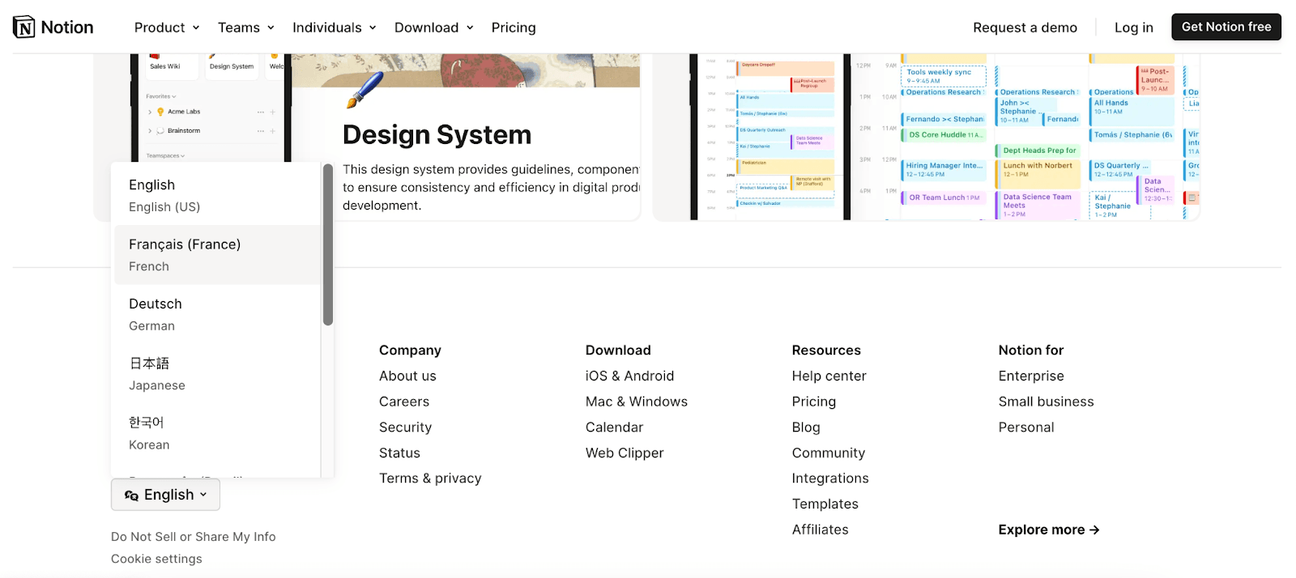Image resolution: width=1296 pixels, height=578 pixels.
Task: Open the red book icon above Sales Wiki
Action: [154, 56]
